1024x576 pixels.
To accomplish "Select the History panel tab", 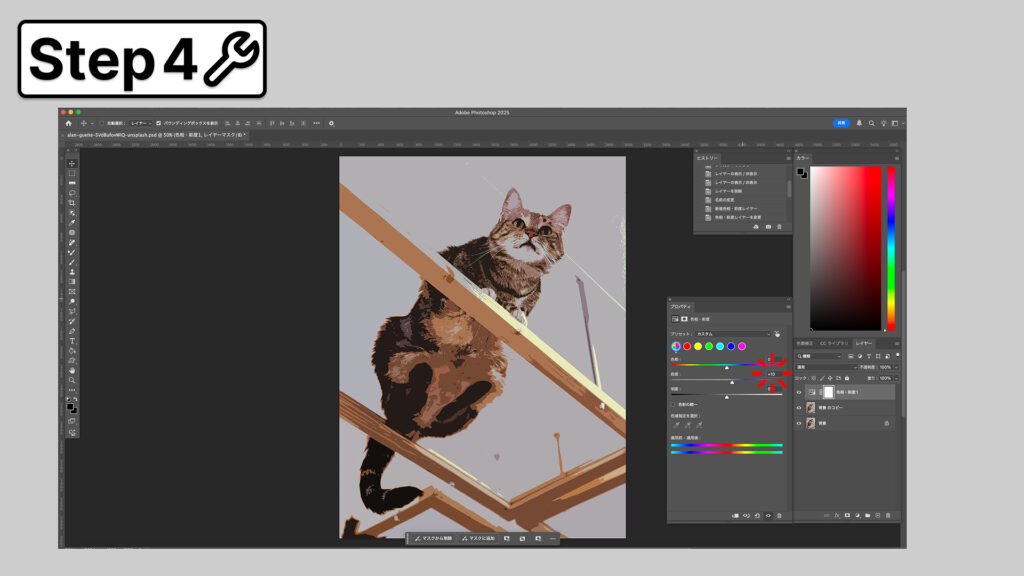I will [707, 158].
